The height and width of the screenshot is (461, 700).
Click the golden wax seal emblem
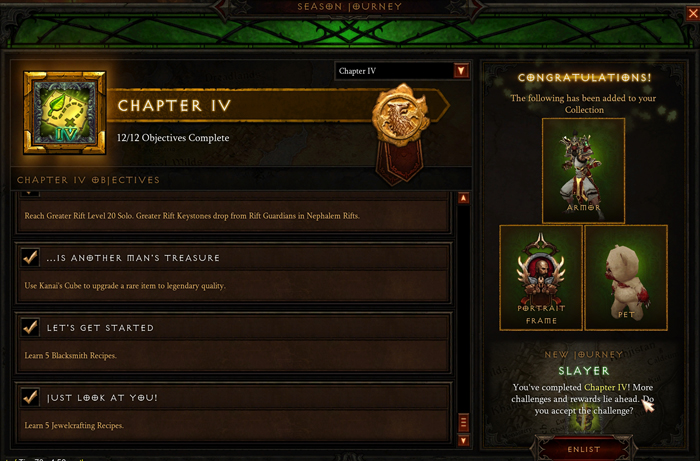pos(400,116)
